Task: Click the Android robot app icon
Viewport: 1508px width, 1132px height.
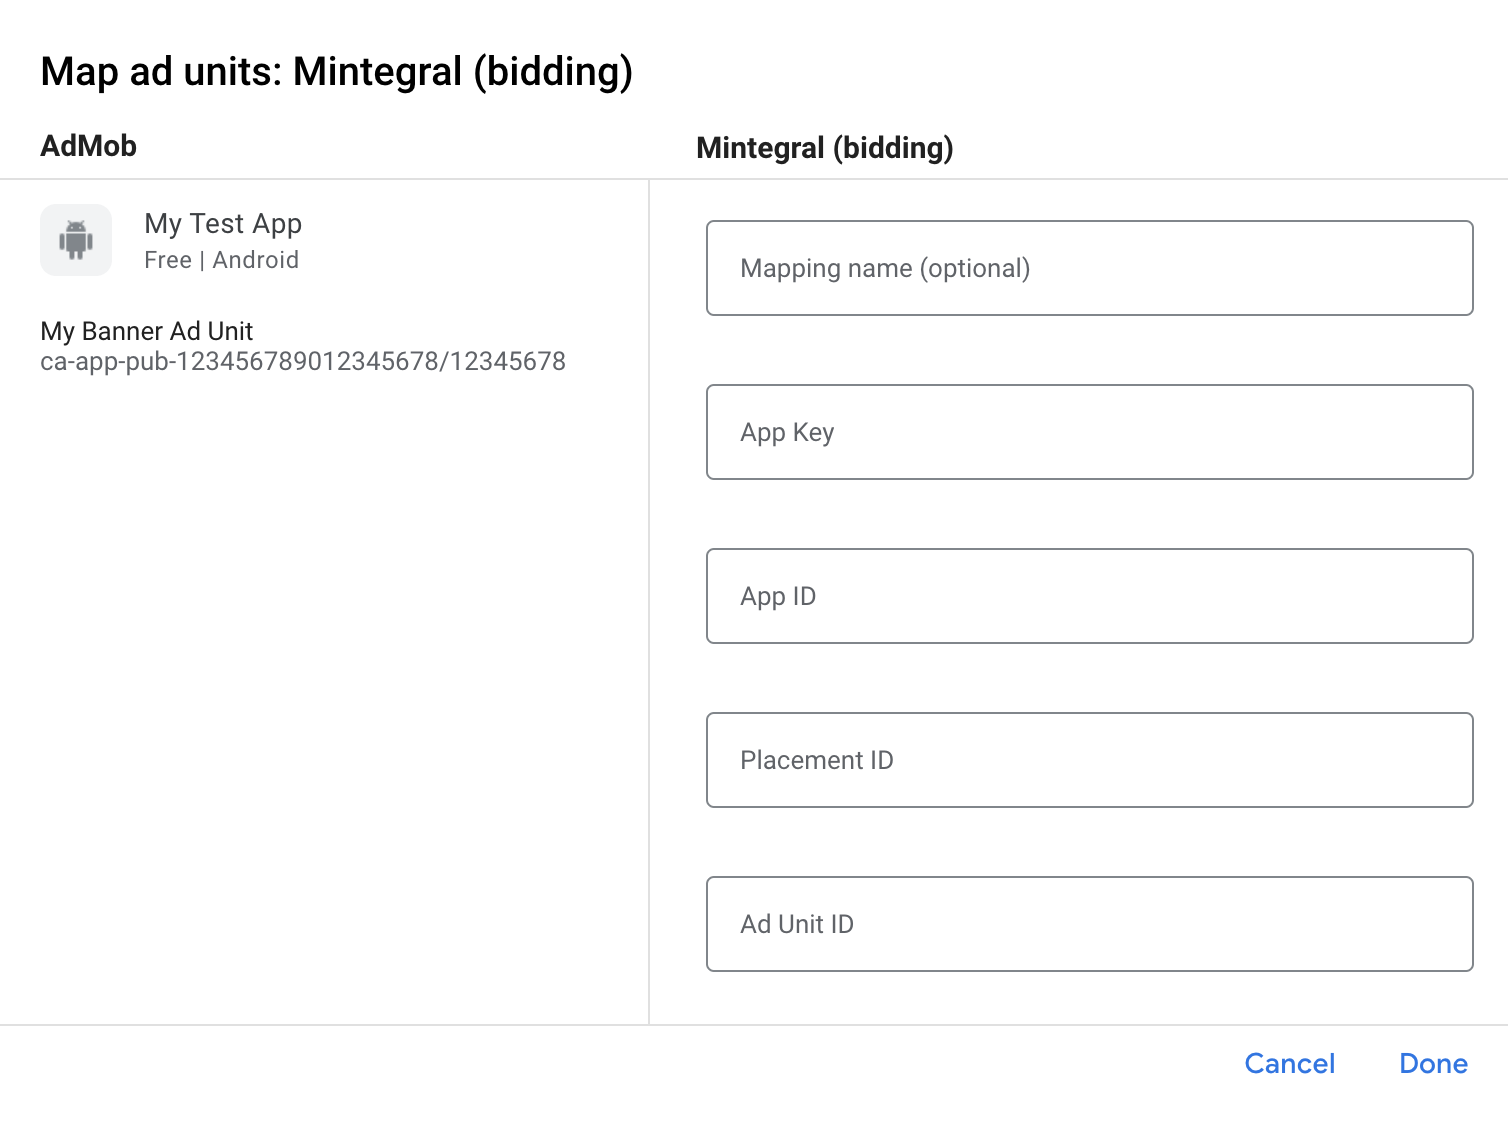Action: point(76,240)
